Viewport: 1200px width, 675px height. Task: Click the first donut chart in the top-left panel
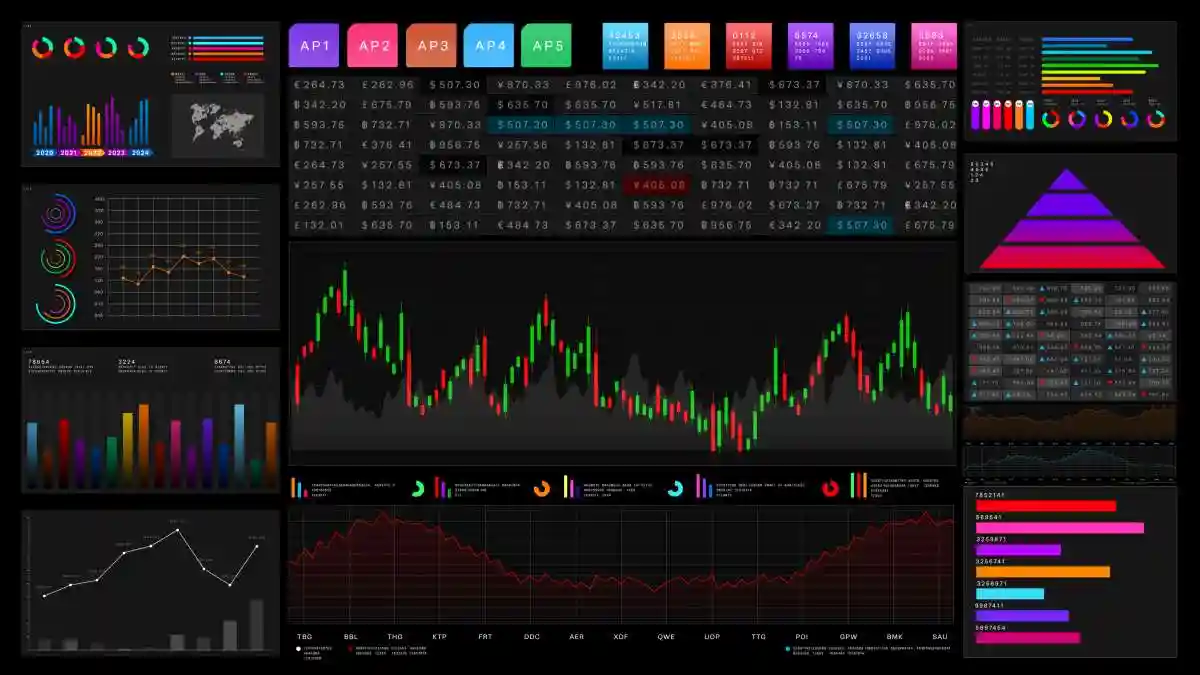tap(43, 47)
